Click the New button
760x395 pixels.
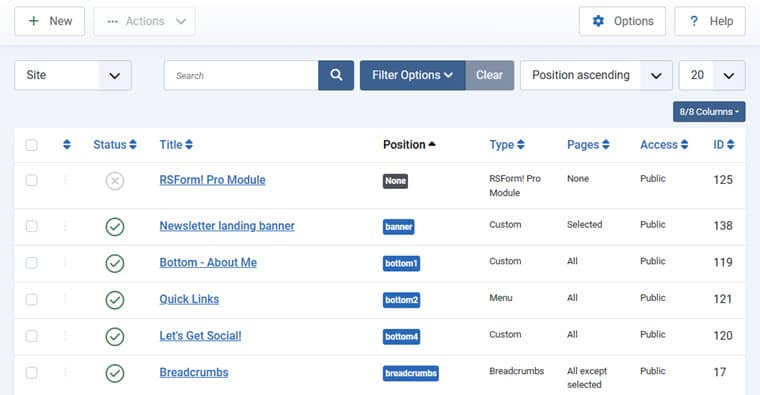tap(49, 21)
